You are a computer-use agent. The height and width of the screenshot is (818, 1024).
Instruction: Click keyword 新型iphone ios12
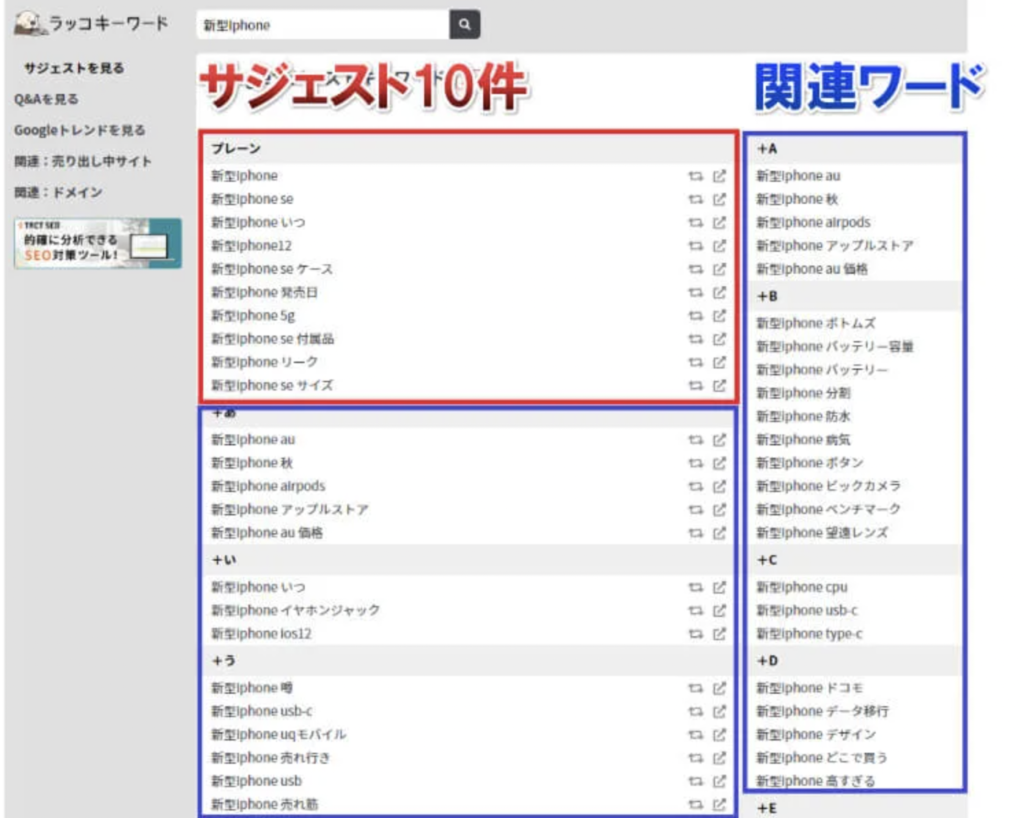(x=261, y=634)
